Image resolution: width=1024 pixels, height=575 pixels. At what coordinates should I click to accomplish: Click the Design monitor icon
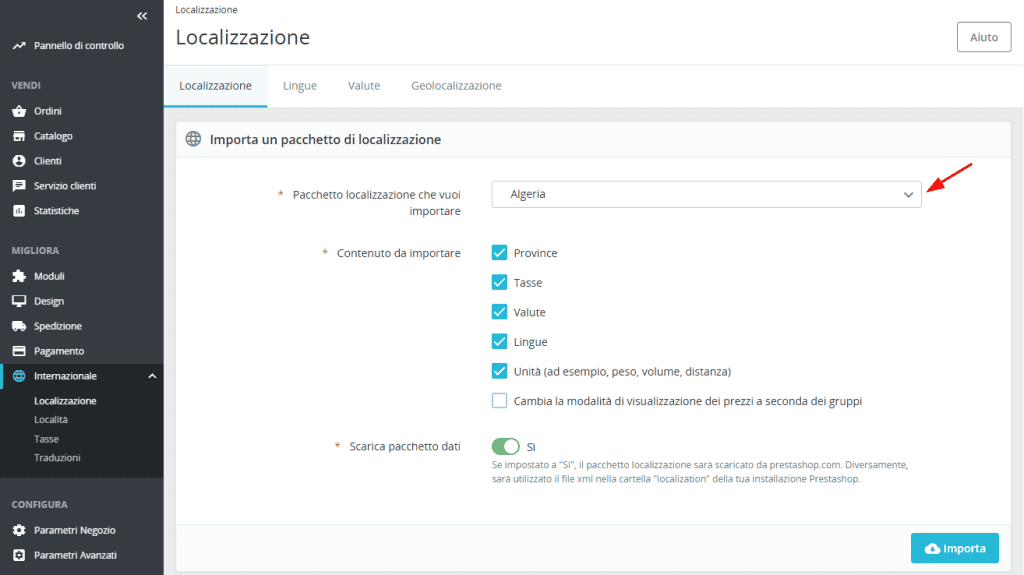coord(19,301)
